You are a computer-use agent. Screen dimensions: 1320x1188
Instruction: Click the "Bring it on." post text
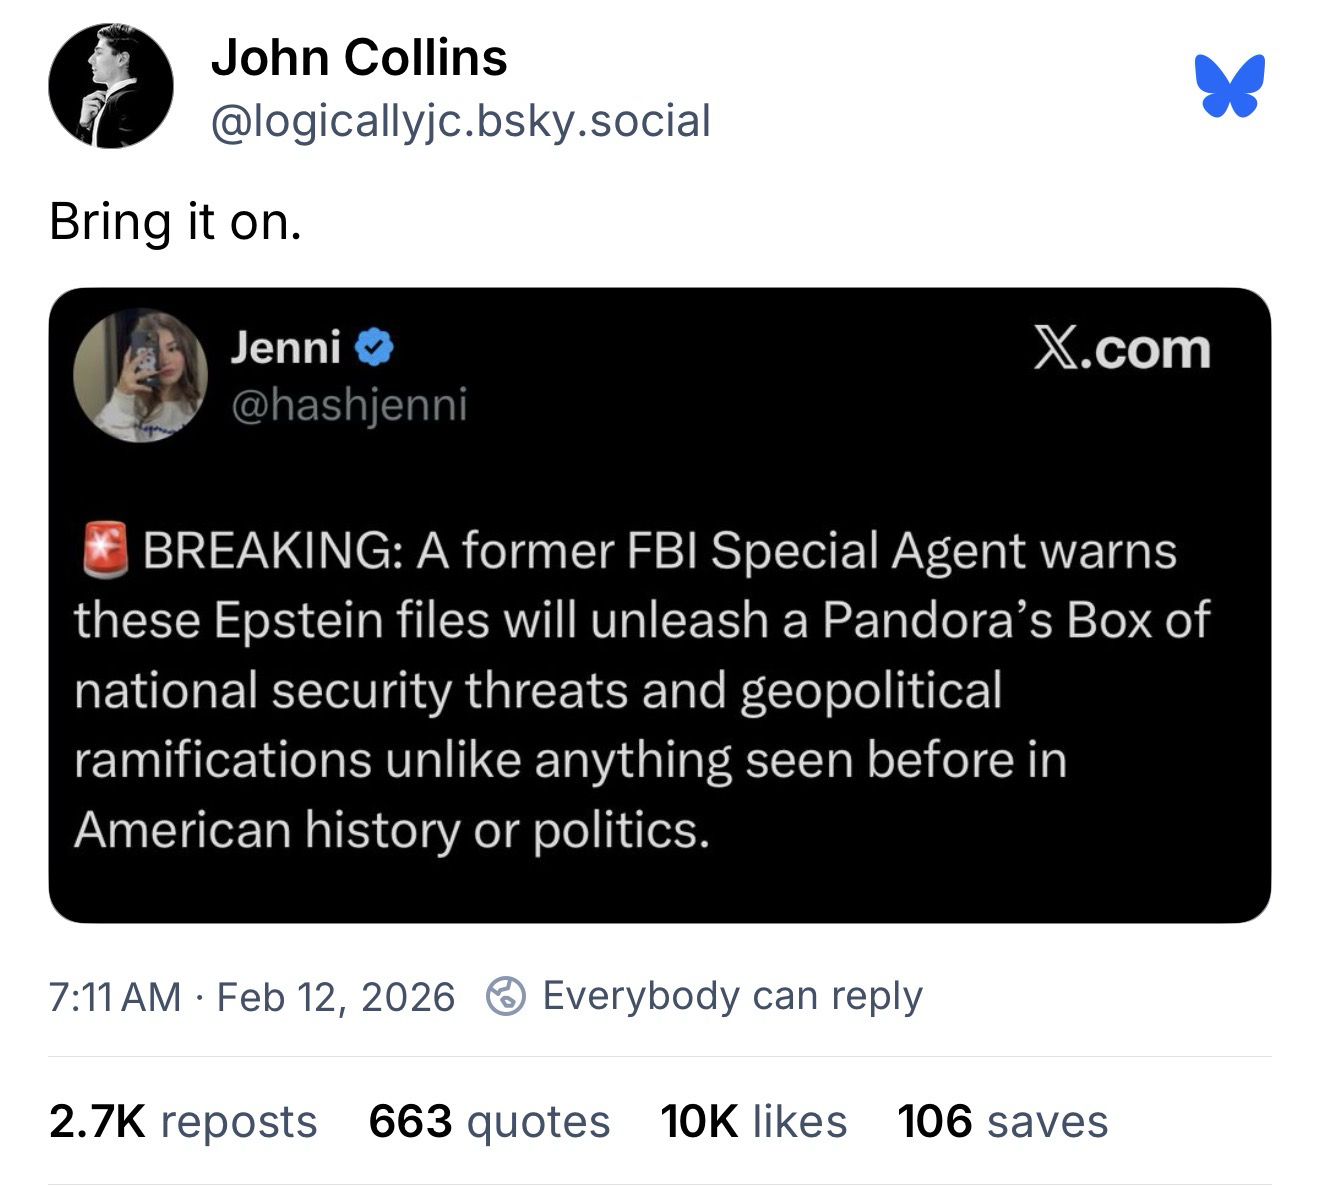click(x=175, y=222)
